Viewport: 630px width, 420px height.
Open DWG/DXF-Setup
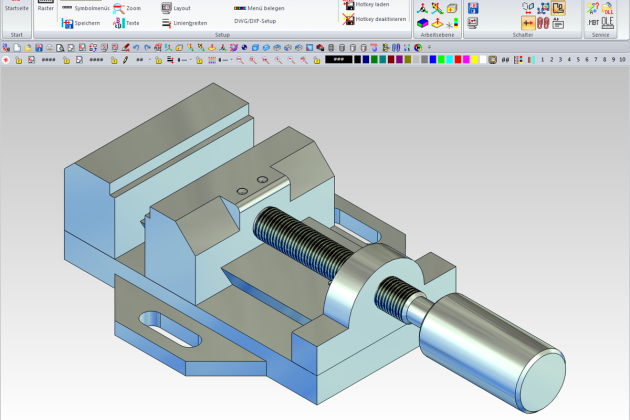(x=254, y=21)
